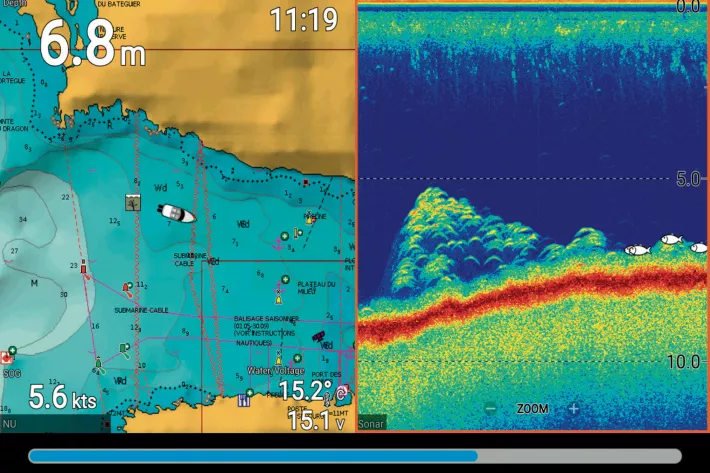710x473 pixels.
Task: Tap the red can buoy beside depth 23
Action: tap(83, 268)
